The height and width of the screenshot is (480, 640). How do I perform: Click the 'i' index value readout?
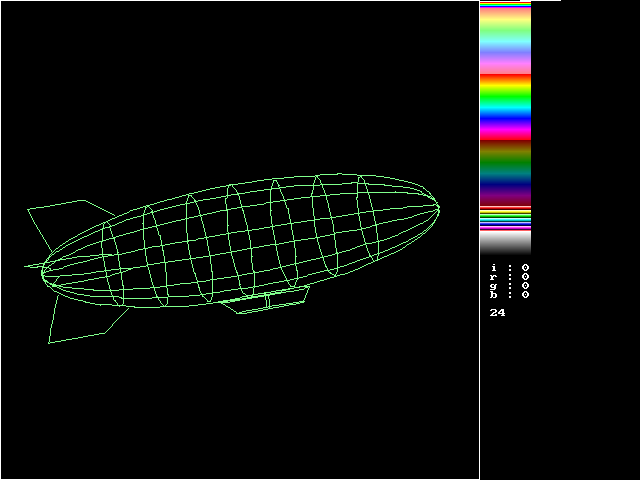click(x=525, y=267)
